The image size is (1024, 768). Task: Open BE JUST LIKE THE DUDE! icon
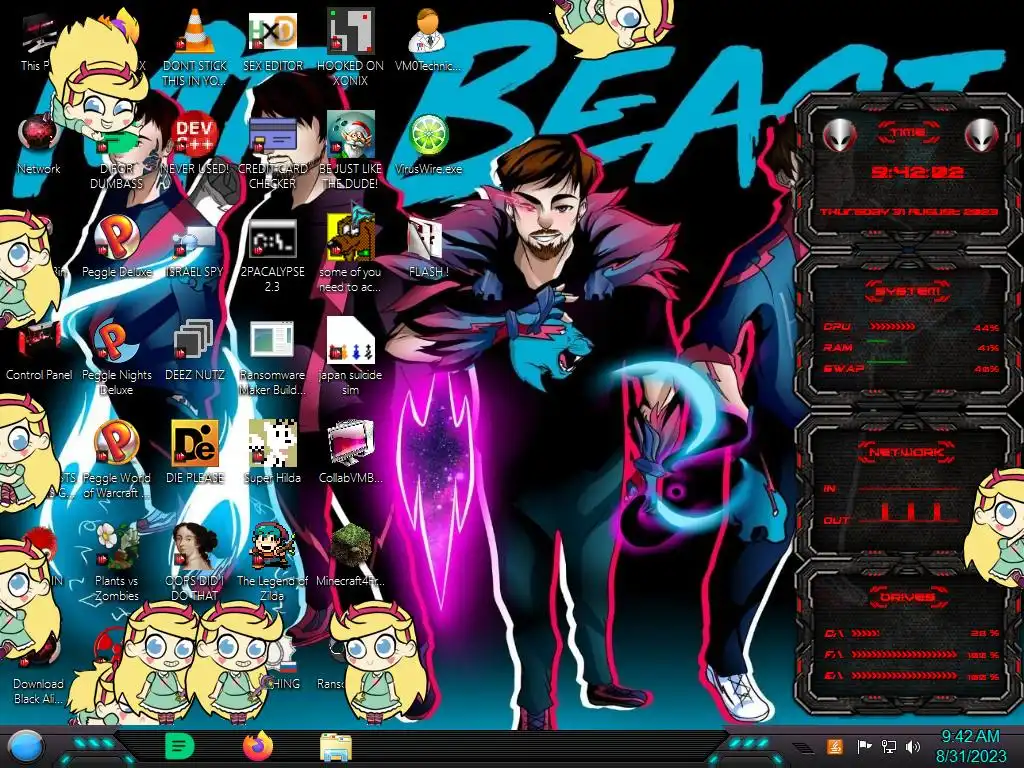tap(350, 135)
